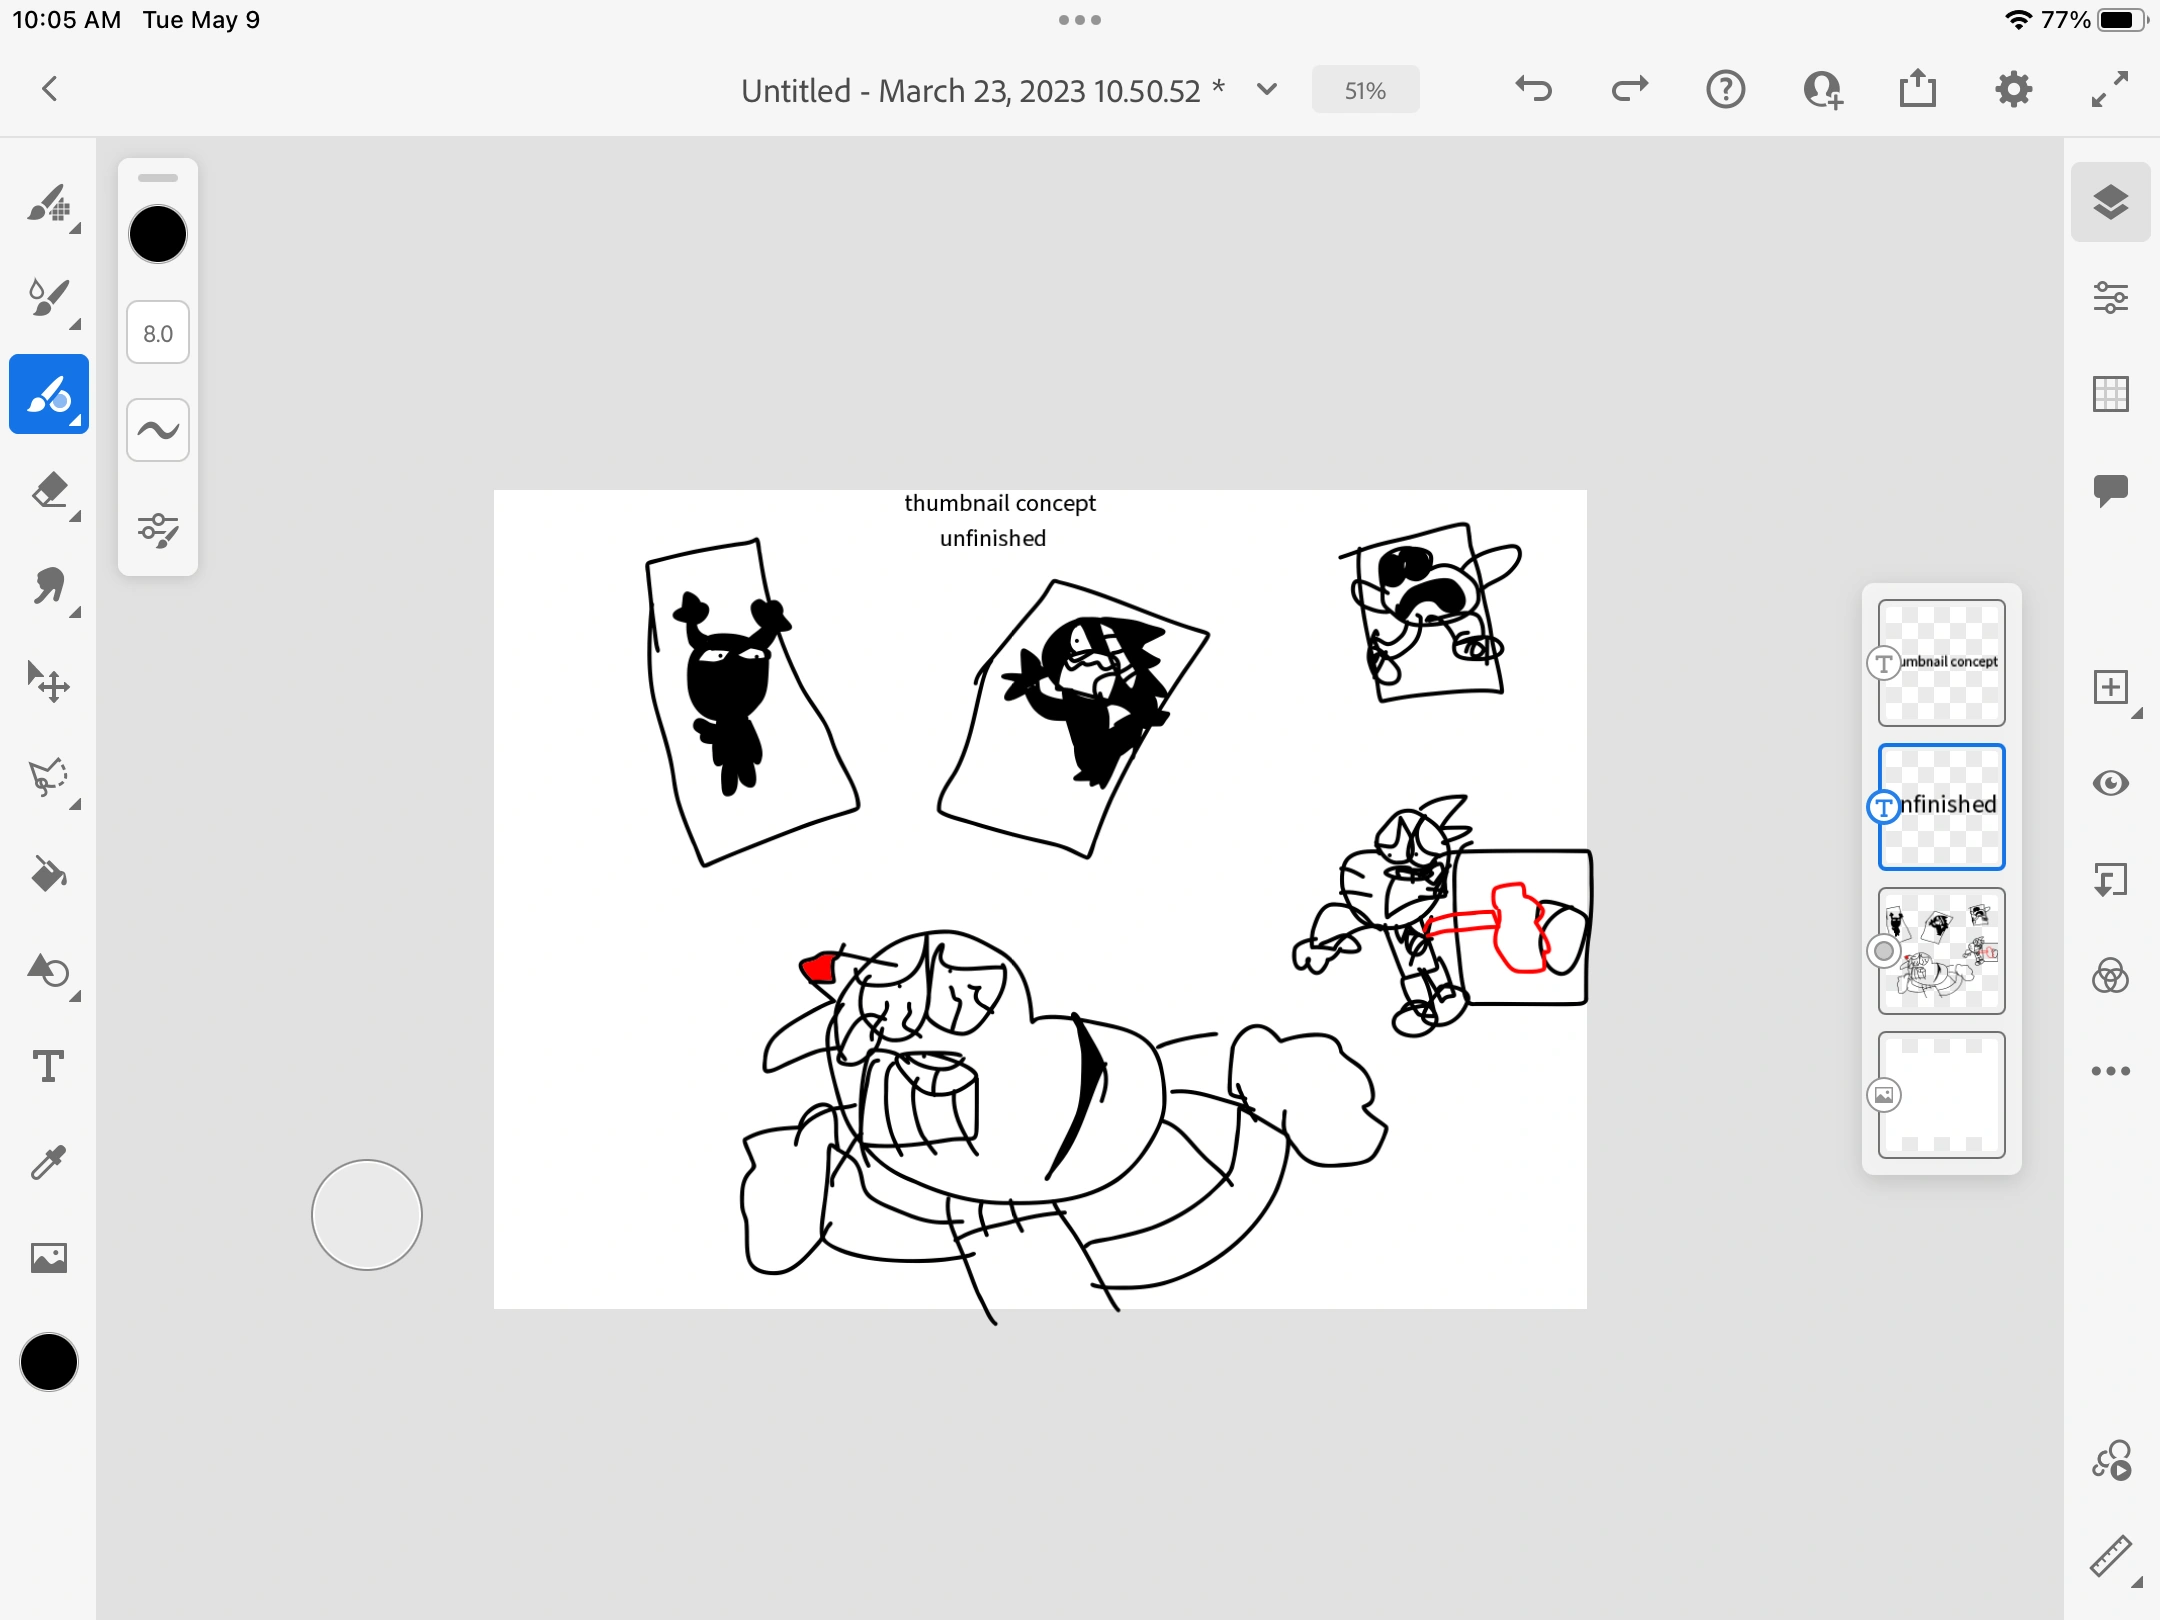
Task: Select the Move transform tool
Action: pos(48,683)
